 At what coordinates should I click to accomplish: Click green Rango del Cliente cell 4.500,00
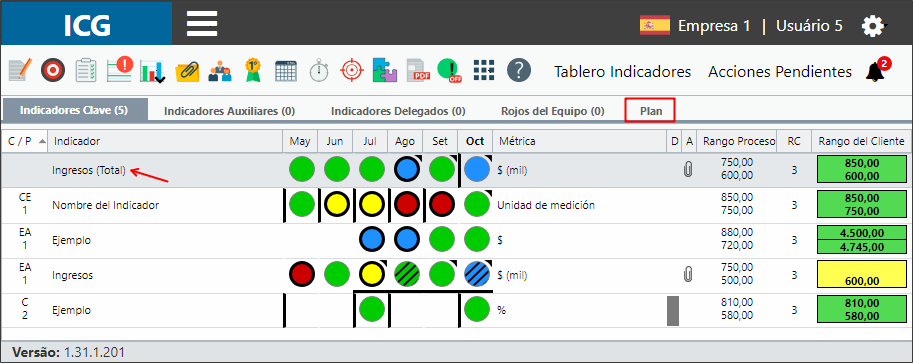pos(862,233)
